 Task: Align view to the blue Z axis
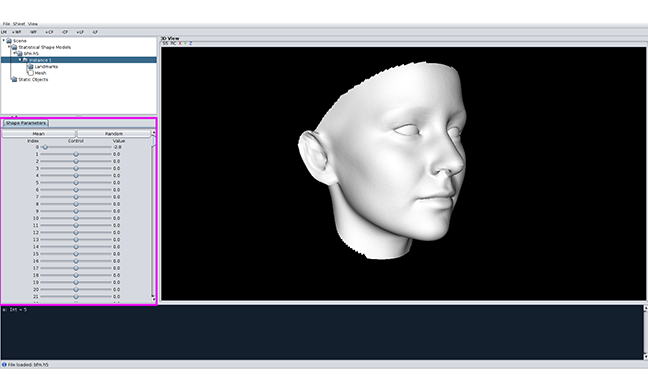[191, 43]
